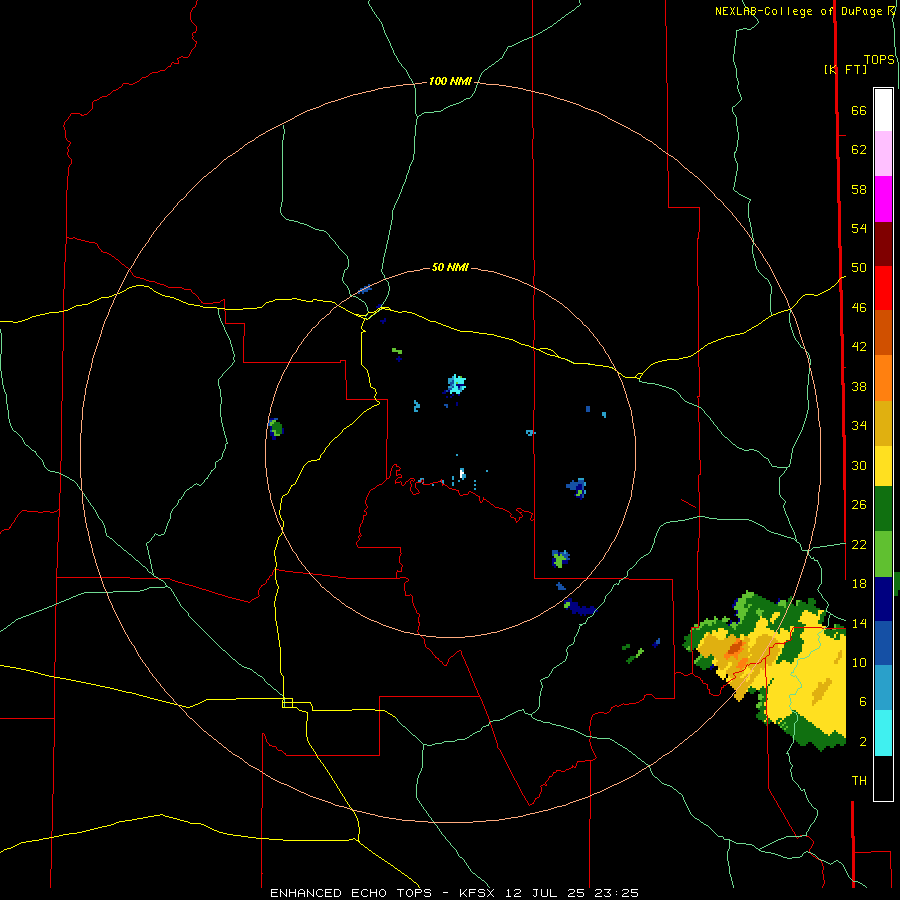The image size is (900, 900).
Task: Pick the light green legend swatch
Action: click(x=883, y=554)
